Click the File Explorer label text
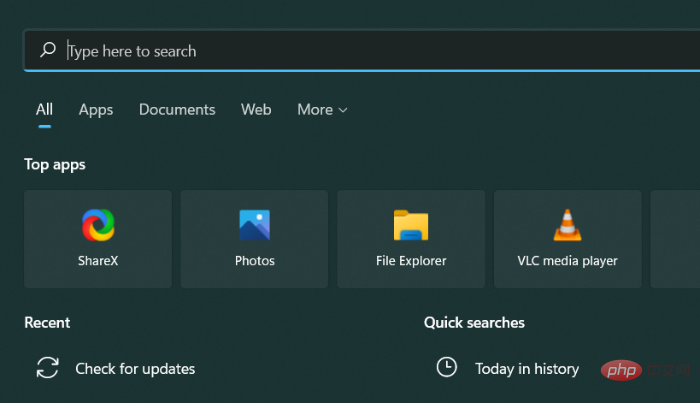700x403 pixels. [411, 261]
